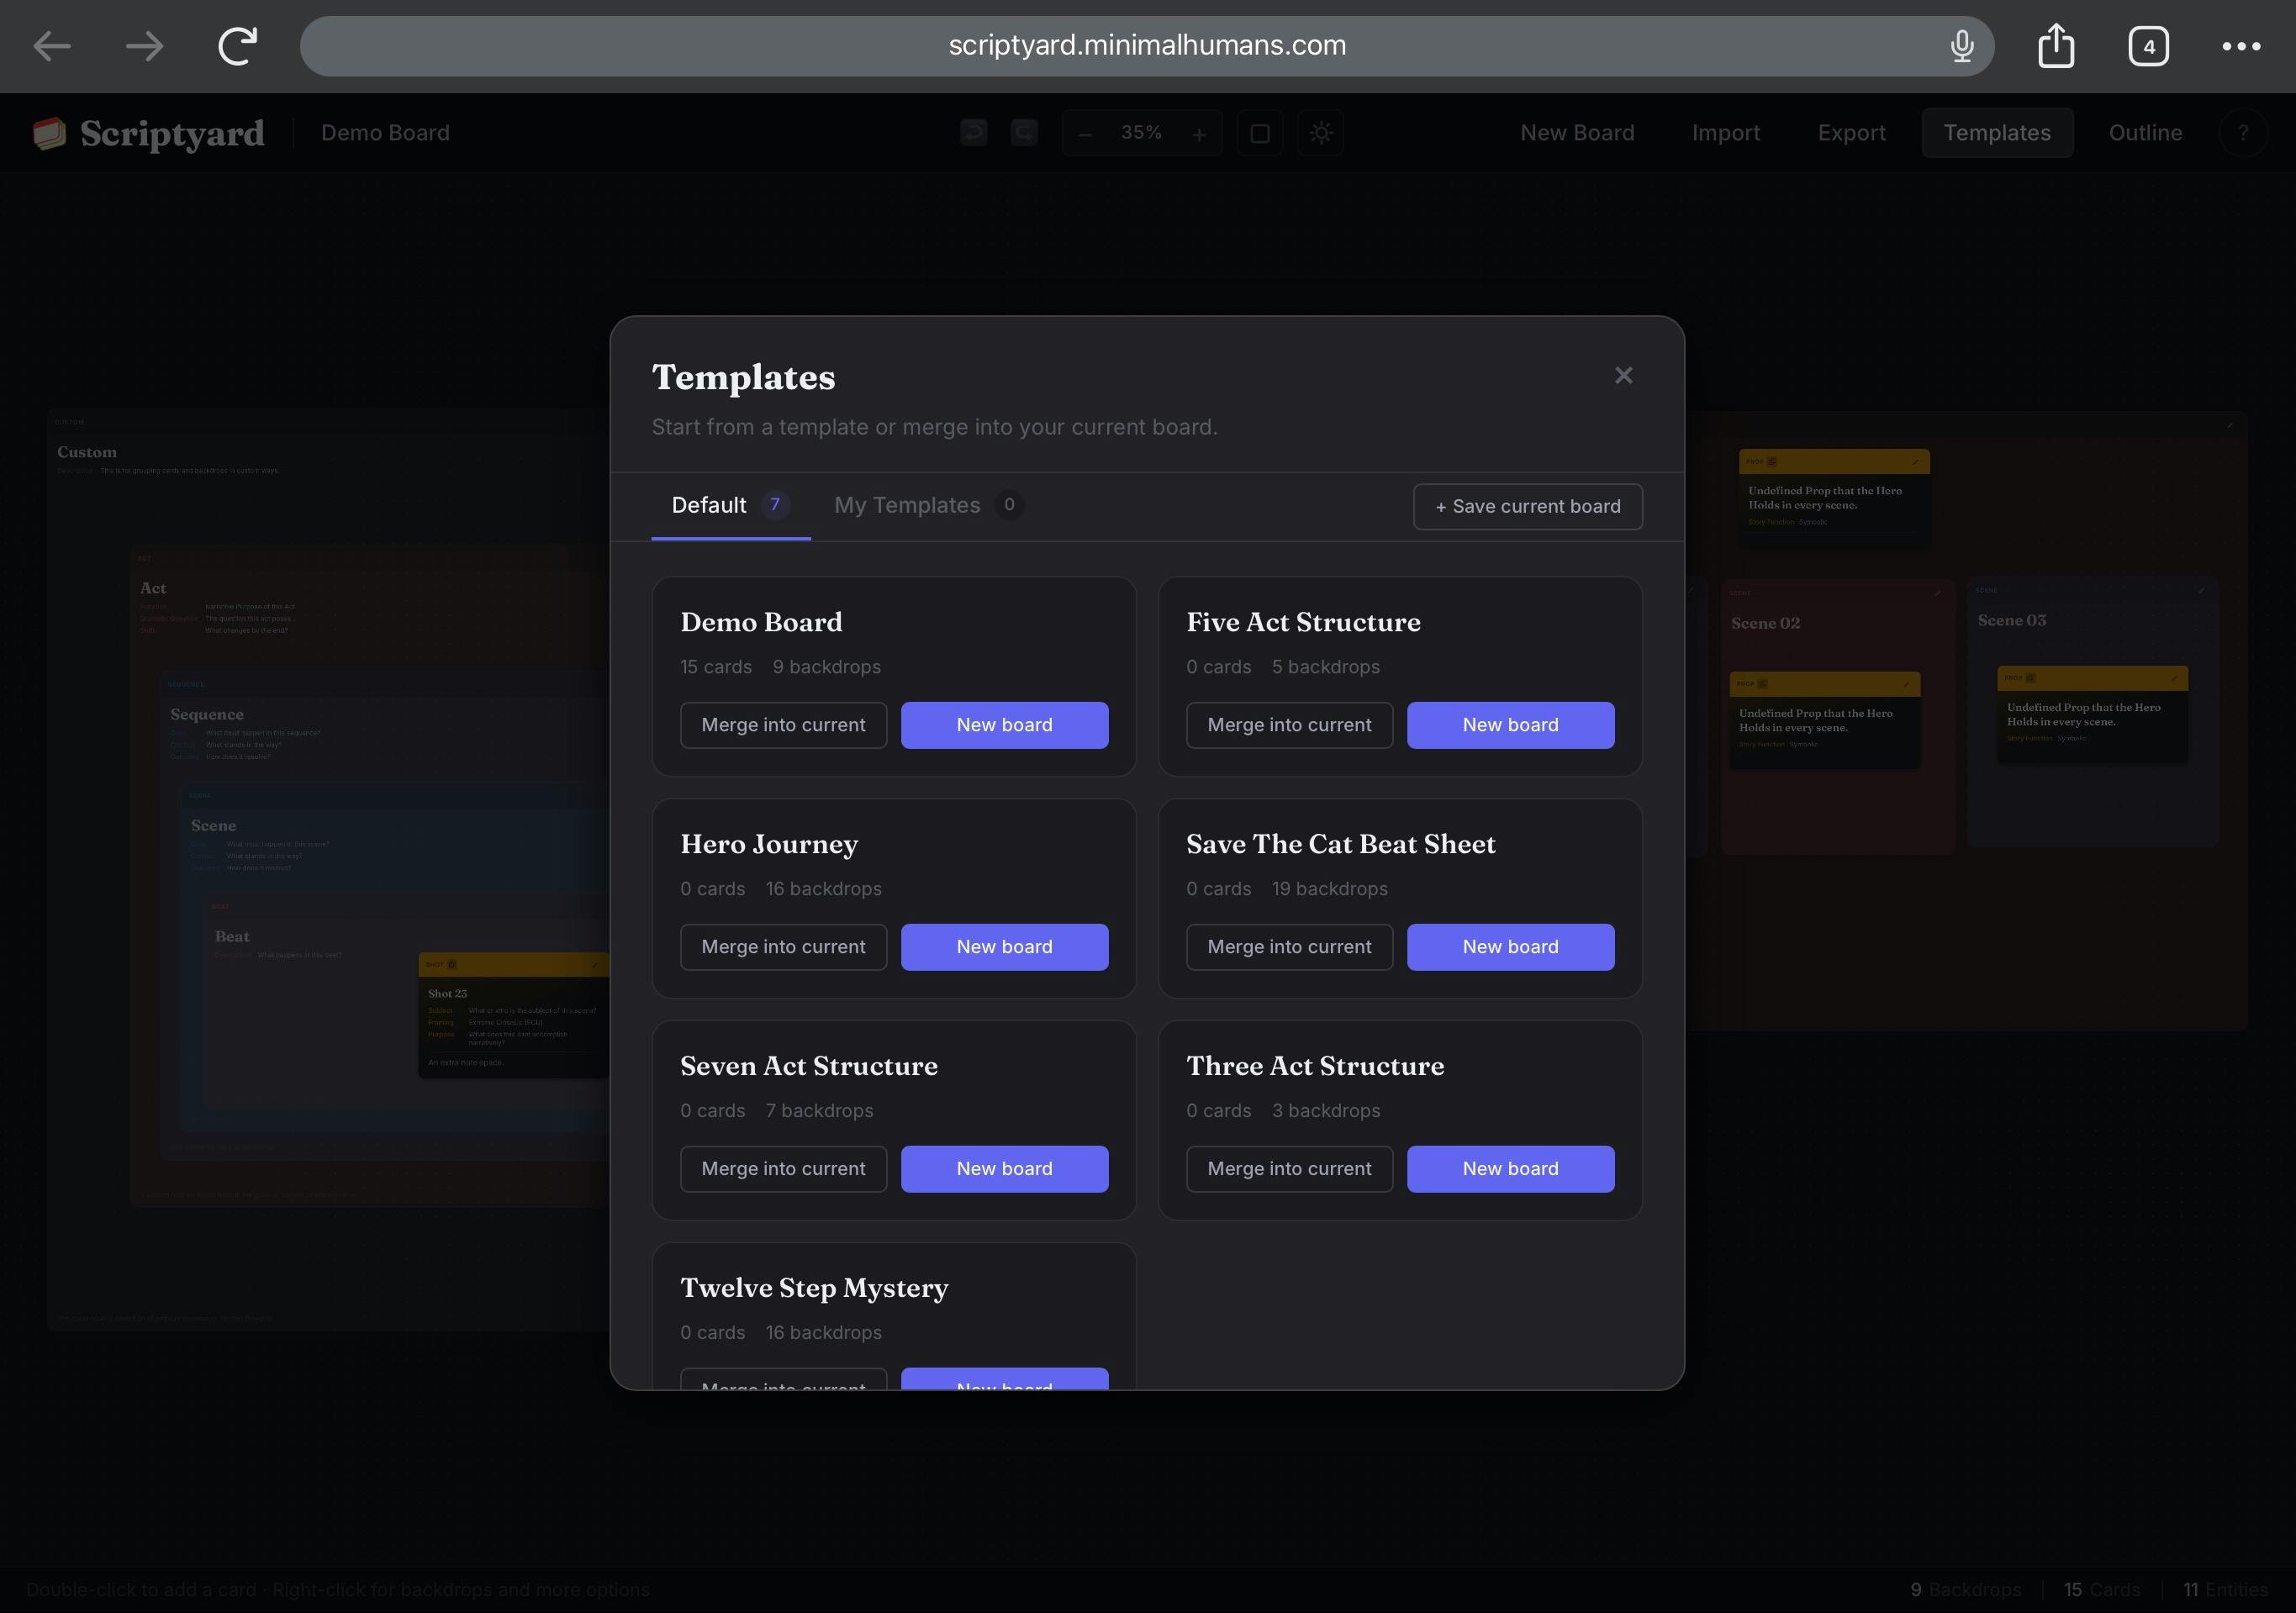Go forward with the browser forward arrow
The height and width of the screenshot is (1613, 2296).
[144, 46]
